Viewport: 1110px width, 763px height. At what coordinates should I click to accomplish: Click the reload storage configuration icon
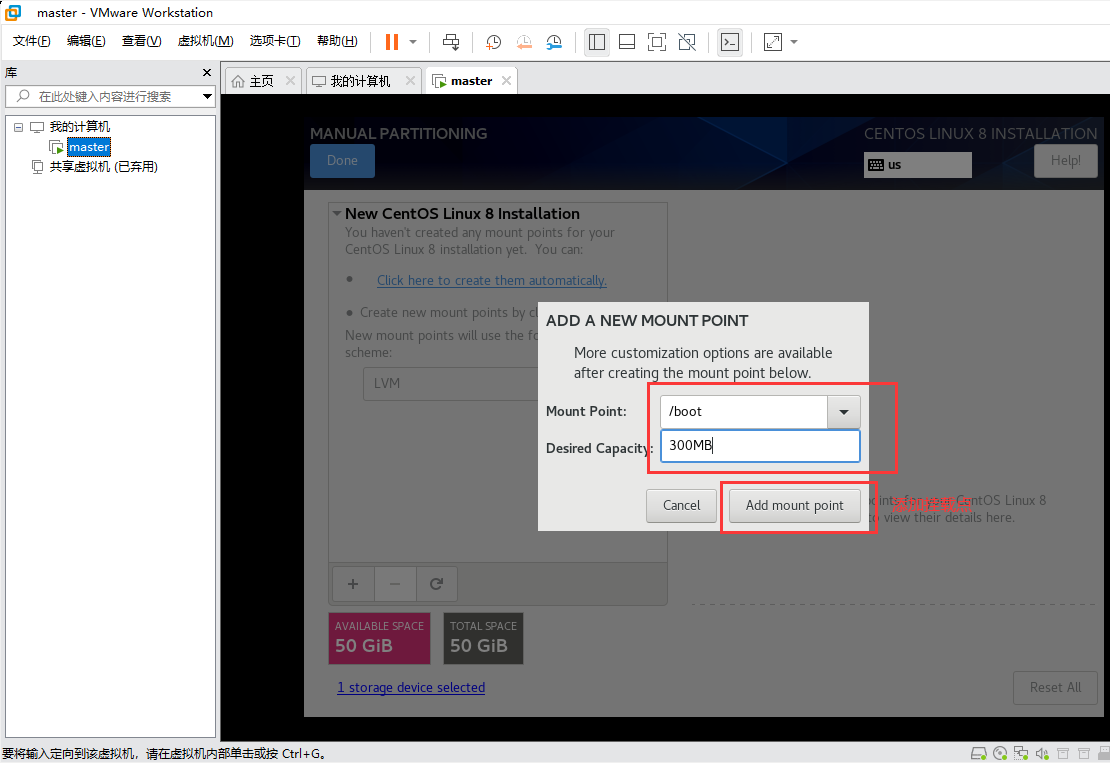tap(436, 584)
